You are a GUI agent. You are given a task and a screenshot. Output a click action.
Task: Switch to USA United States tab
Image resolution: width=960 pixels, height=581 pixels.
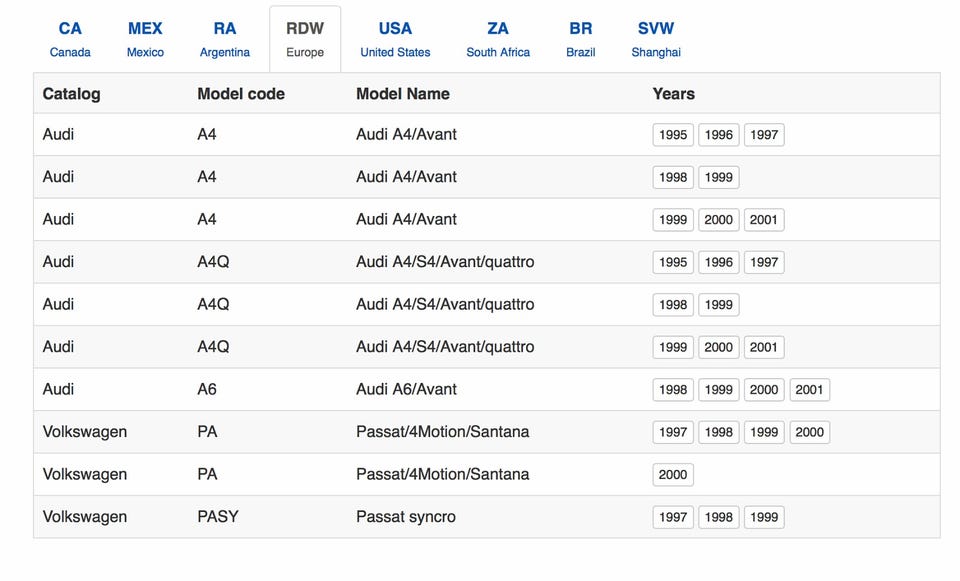tap(395, 39)
